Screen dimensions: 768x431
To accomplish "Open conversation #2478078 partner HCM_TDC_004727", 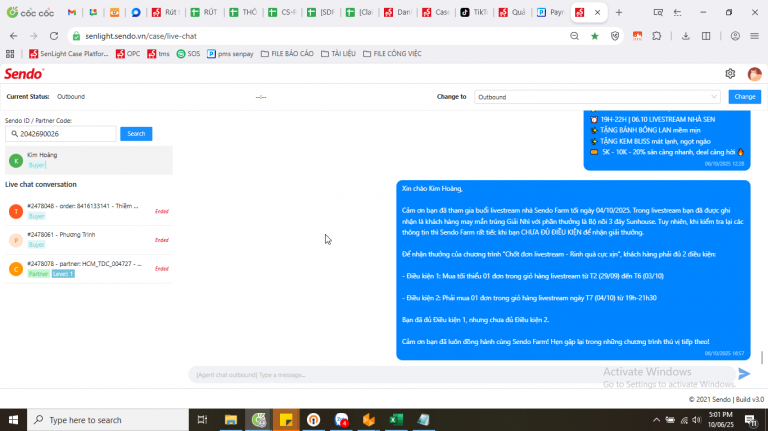I will 89,269.
